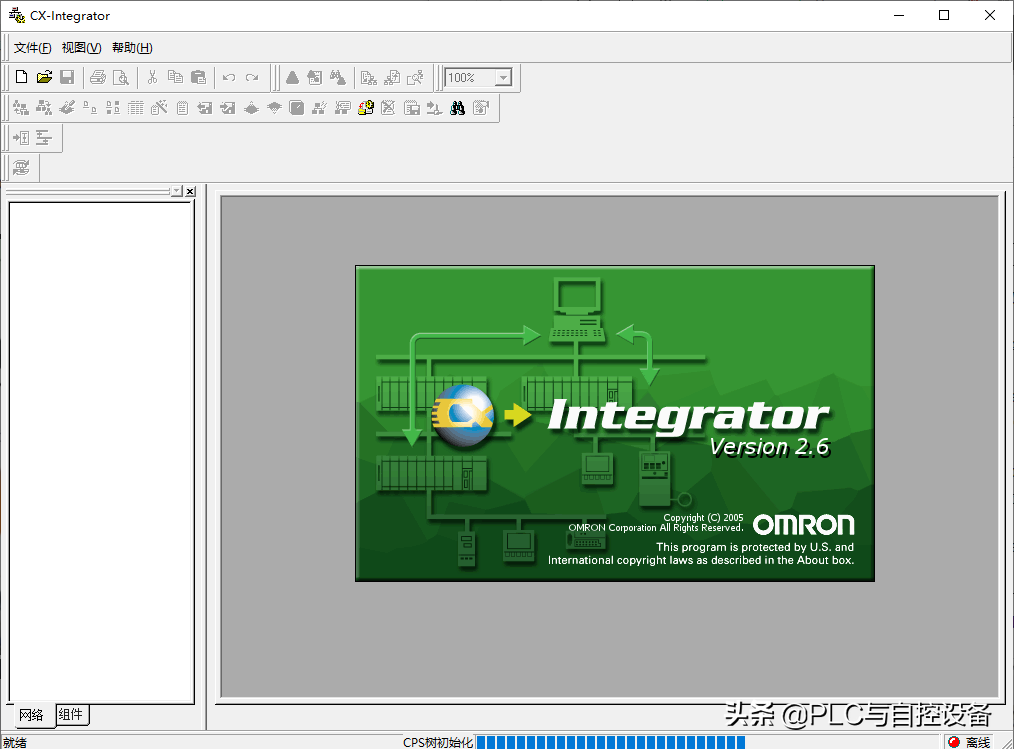Viewport: 1014px width, 749px height.
Task: Open the 文件(F) menu
Action: [32, 48]
